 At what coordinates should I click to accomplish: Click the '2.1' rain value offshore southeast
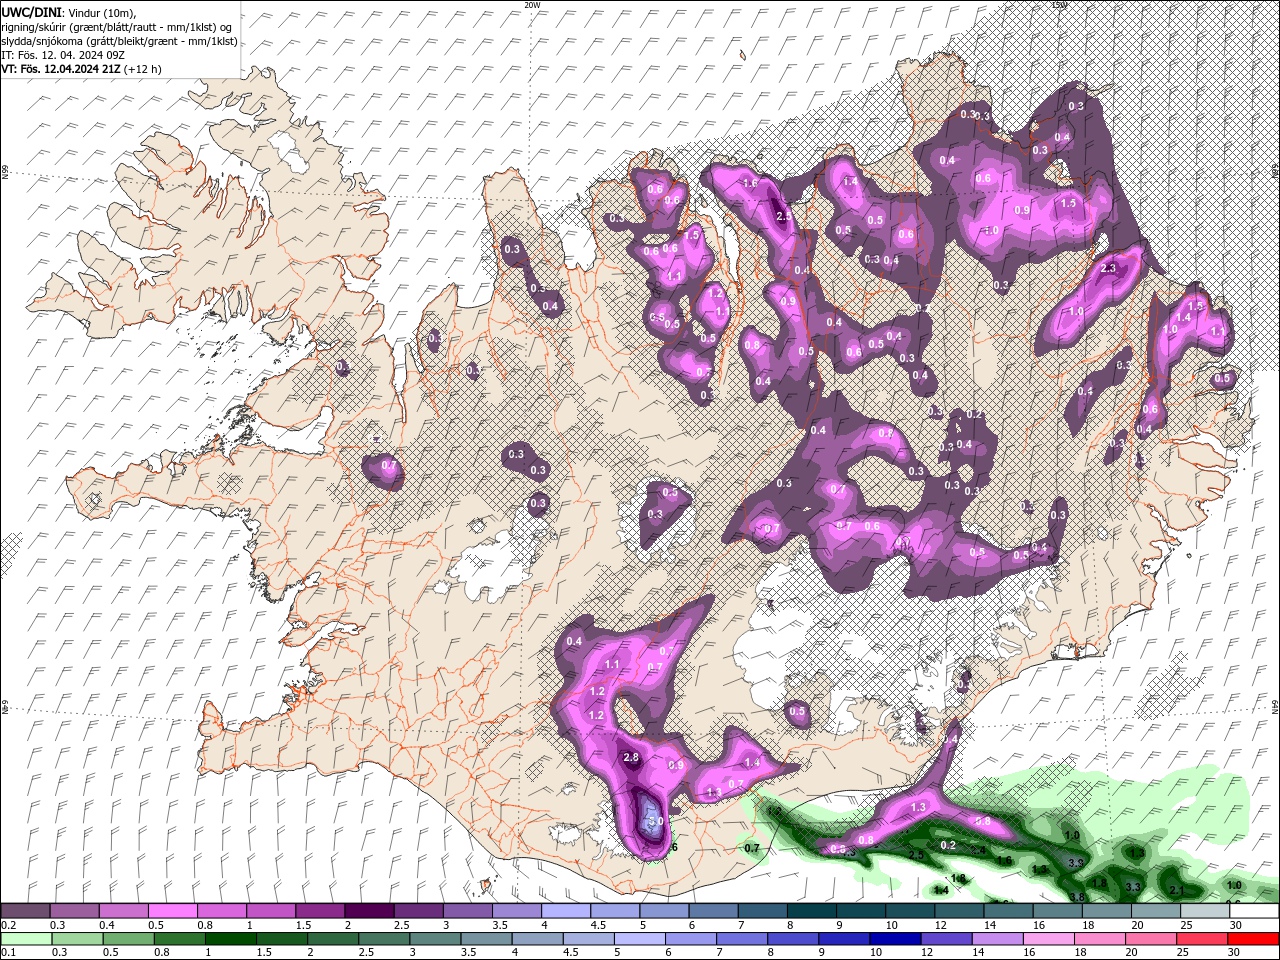(1177, 890)
